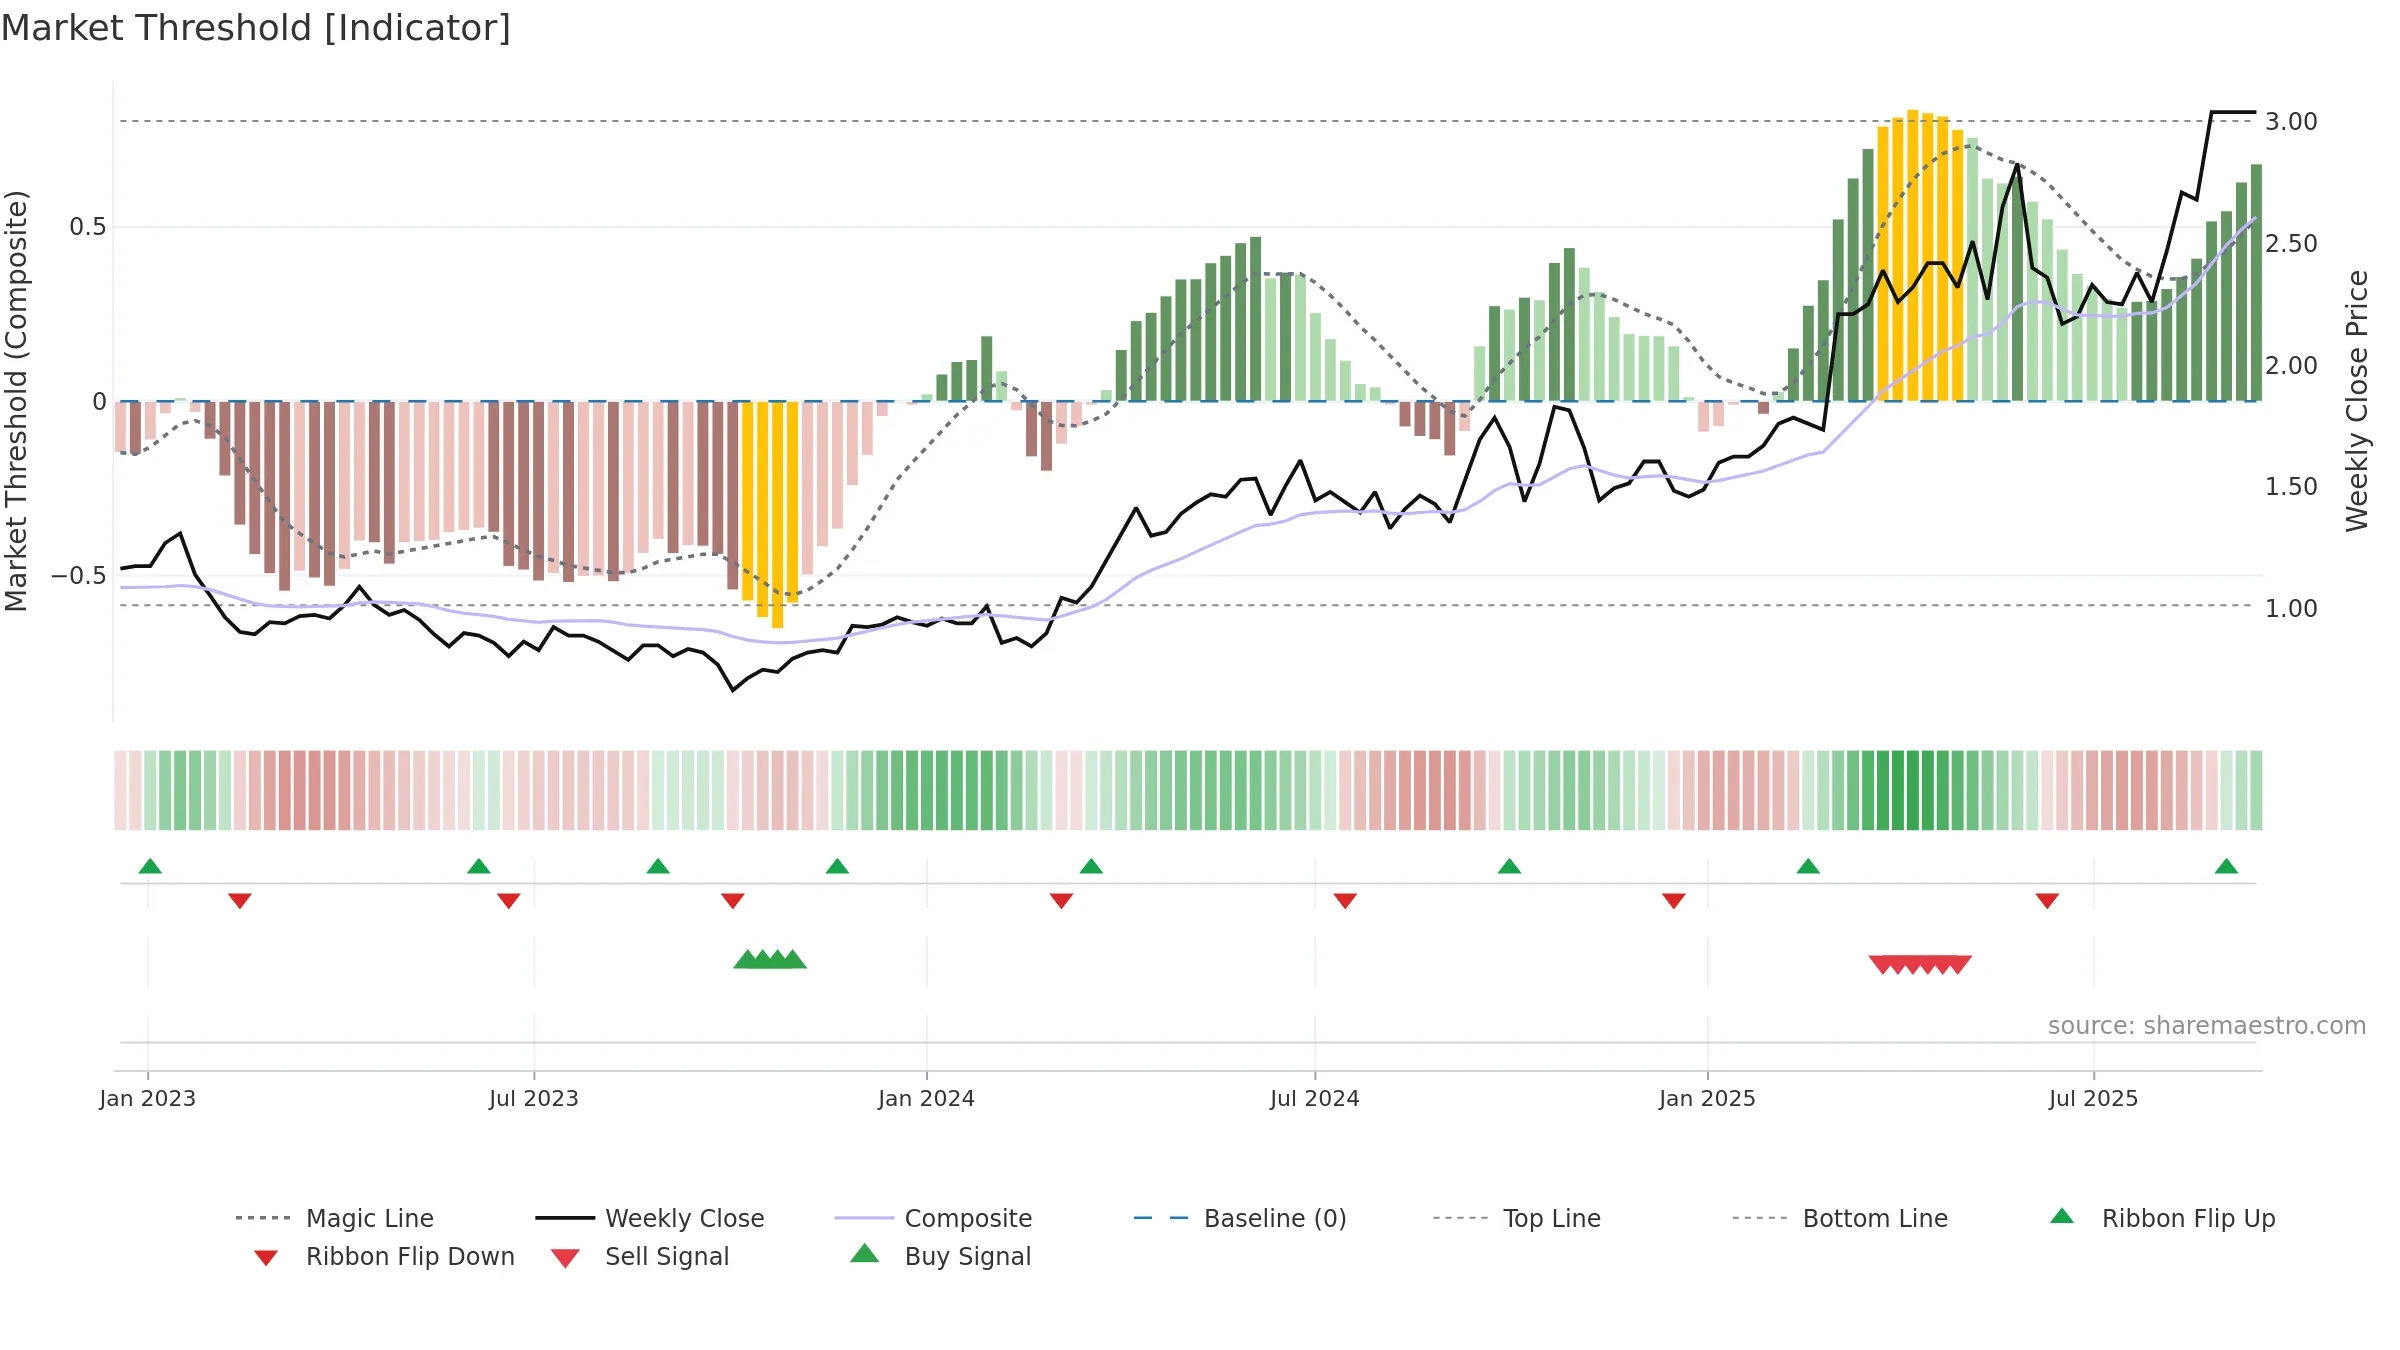
Task: Toggle the Ribbon Flip Down legend entry
Action: point(383,1256)
